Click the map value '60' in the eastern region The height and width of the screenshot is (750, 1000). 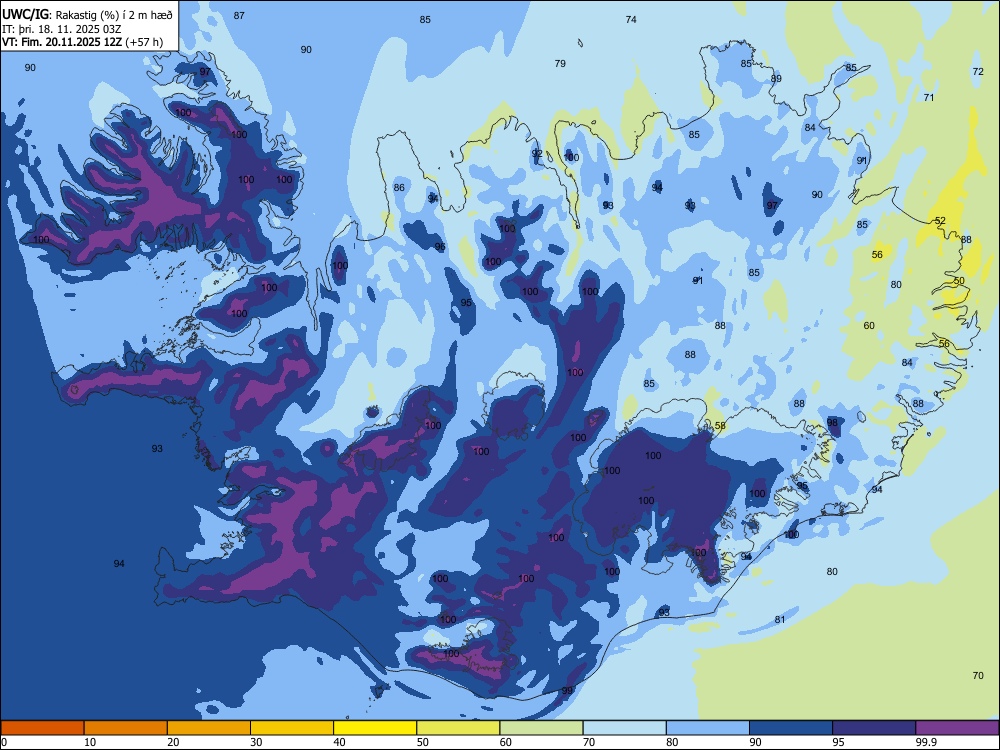[869, 326]
